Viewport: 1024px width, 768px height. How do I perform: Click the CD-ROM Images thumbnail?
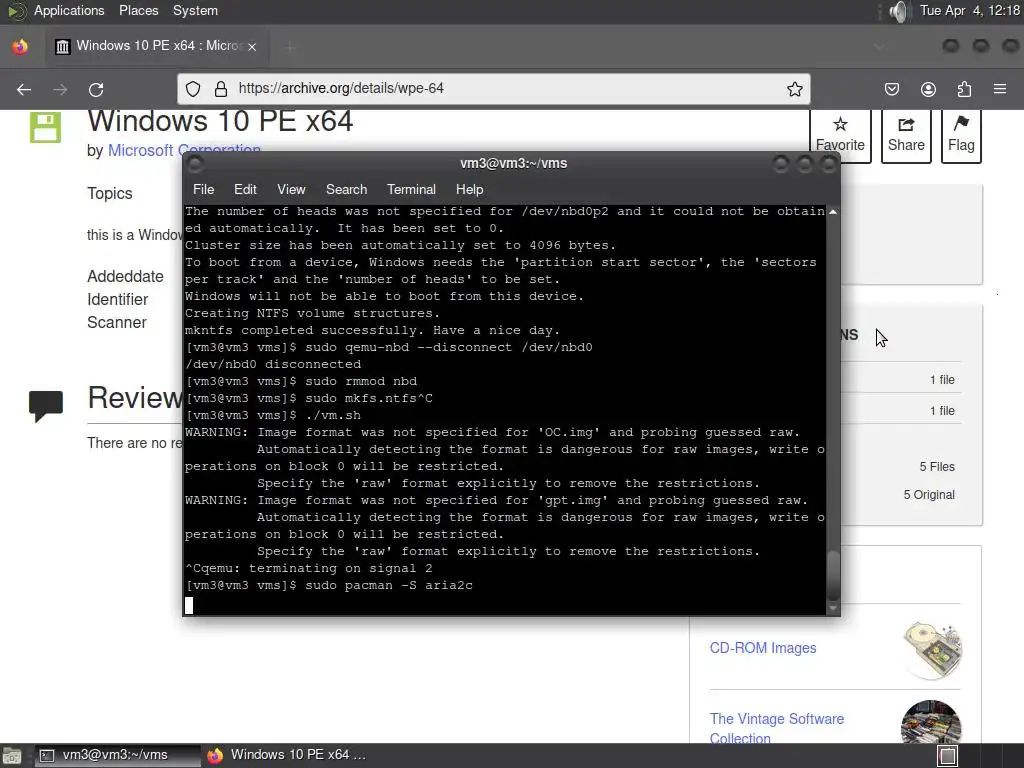[x=932, y=650]
